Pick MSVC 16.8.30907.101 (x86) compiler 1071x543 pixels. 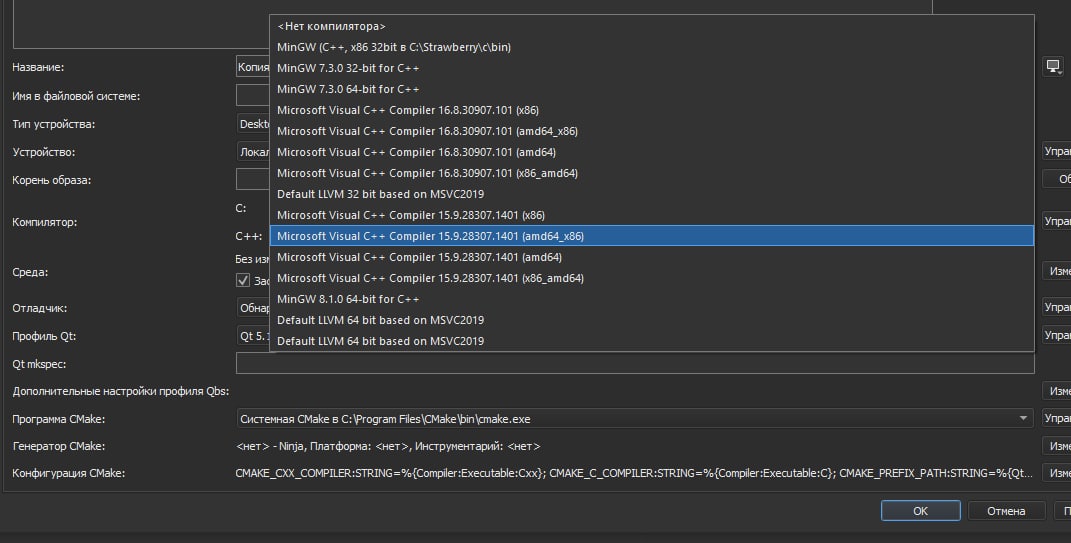(x=652, y=110)
